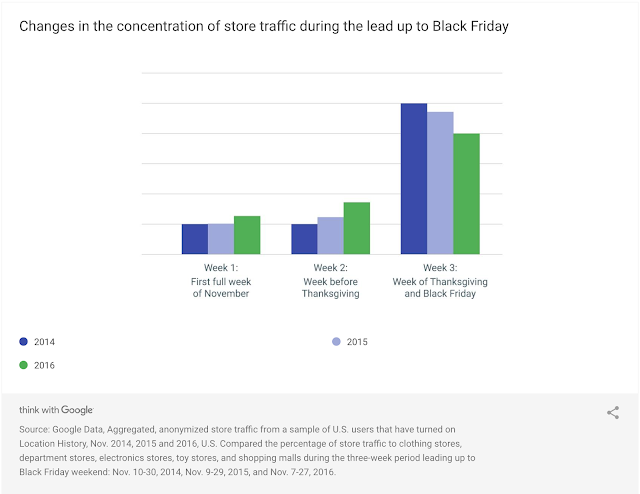Click the Week 1 dark blue 2014 bar
The height and width of the screenshot is (494, 640).
tap(195, 239)
